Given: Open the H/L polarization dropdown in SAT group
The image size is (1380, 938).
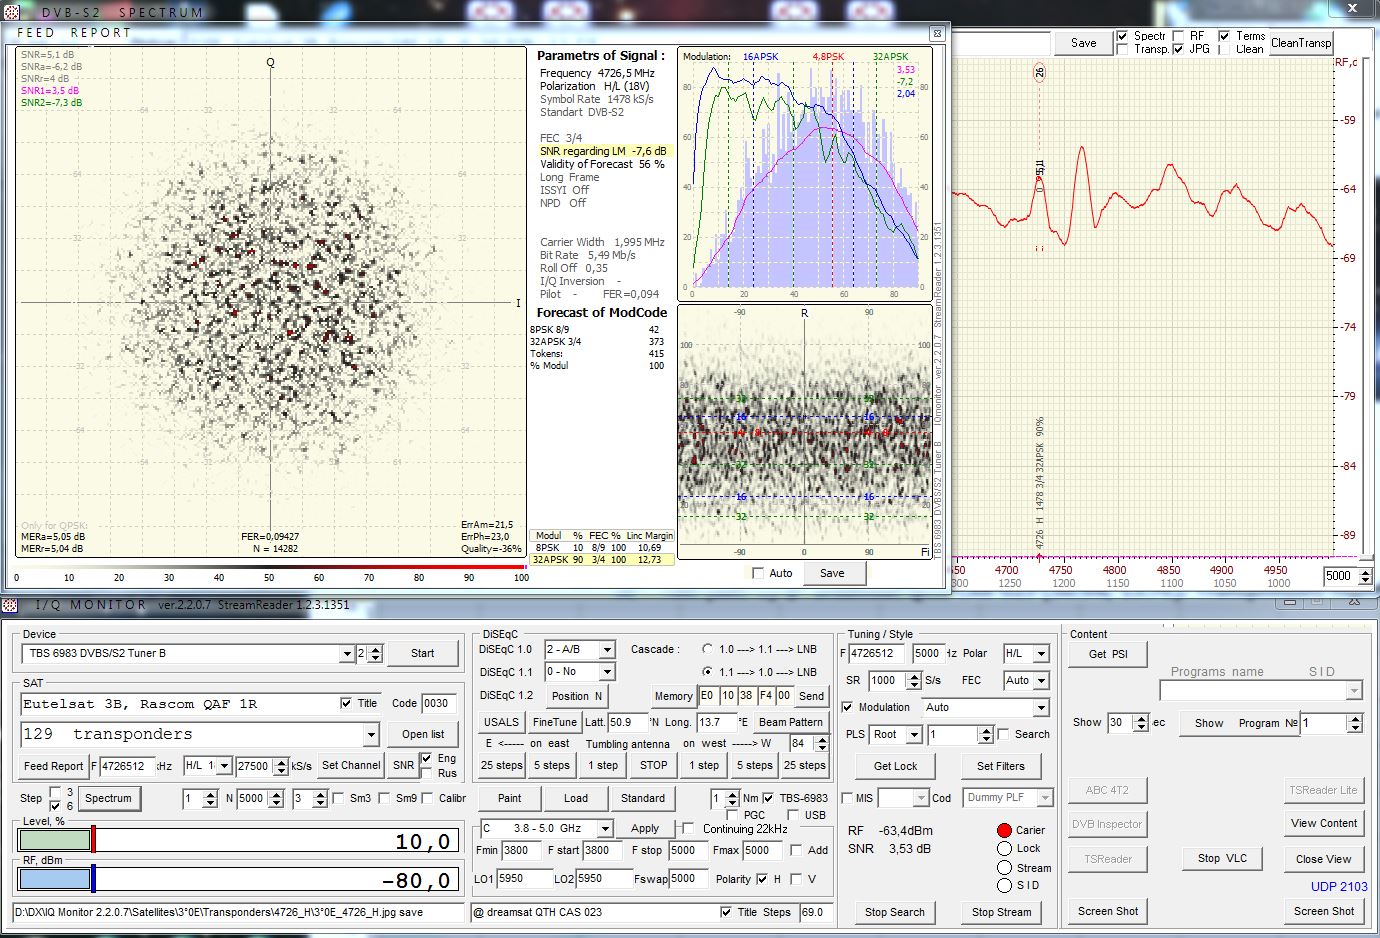Looking at the screenshot, I should pos(224,766).
